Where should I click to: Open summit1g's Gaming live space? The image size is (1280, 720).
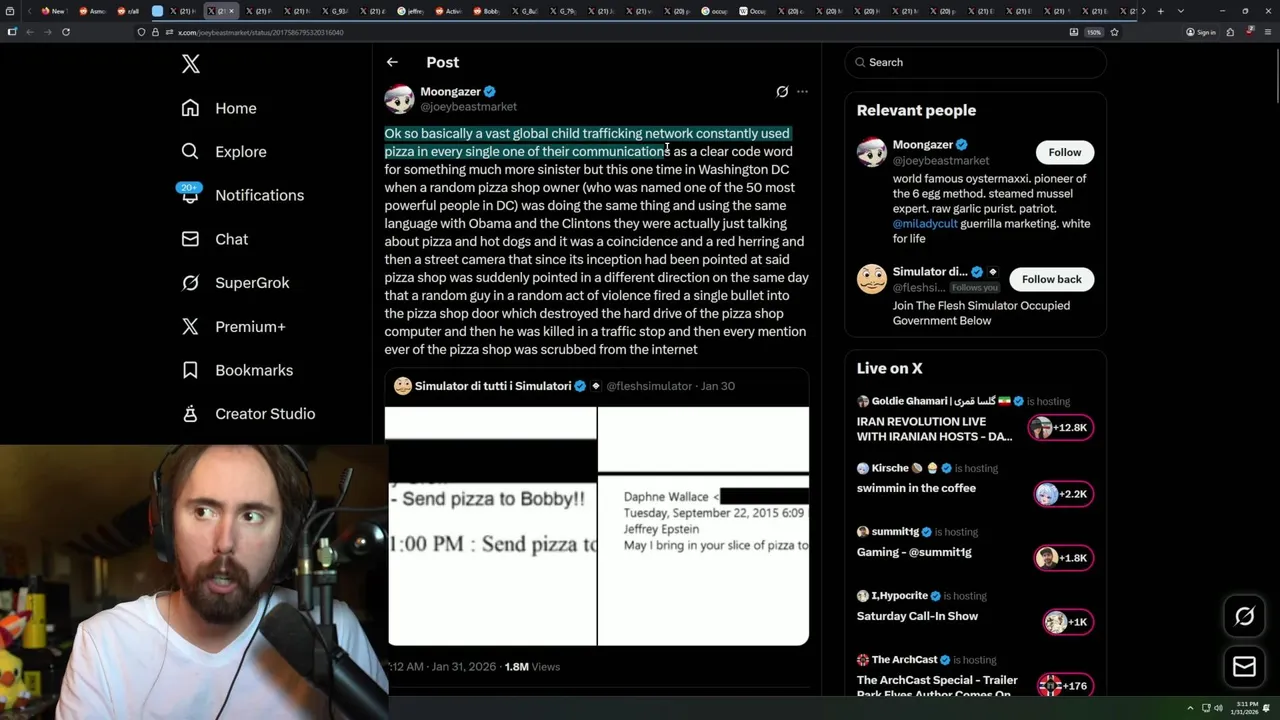coord(914,552)
